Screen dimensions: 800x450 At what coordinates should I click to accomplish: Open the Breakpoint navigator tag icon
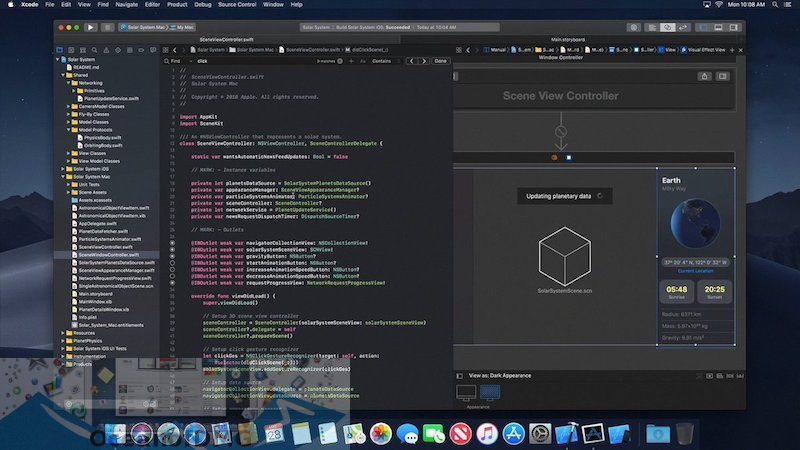click(x=141, y=50)
